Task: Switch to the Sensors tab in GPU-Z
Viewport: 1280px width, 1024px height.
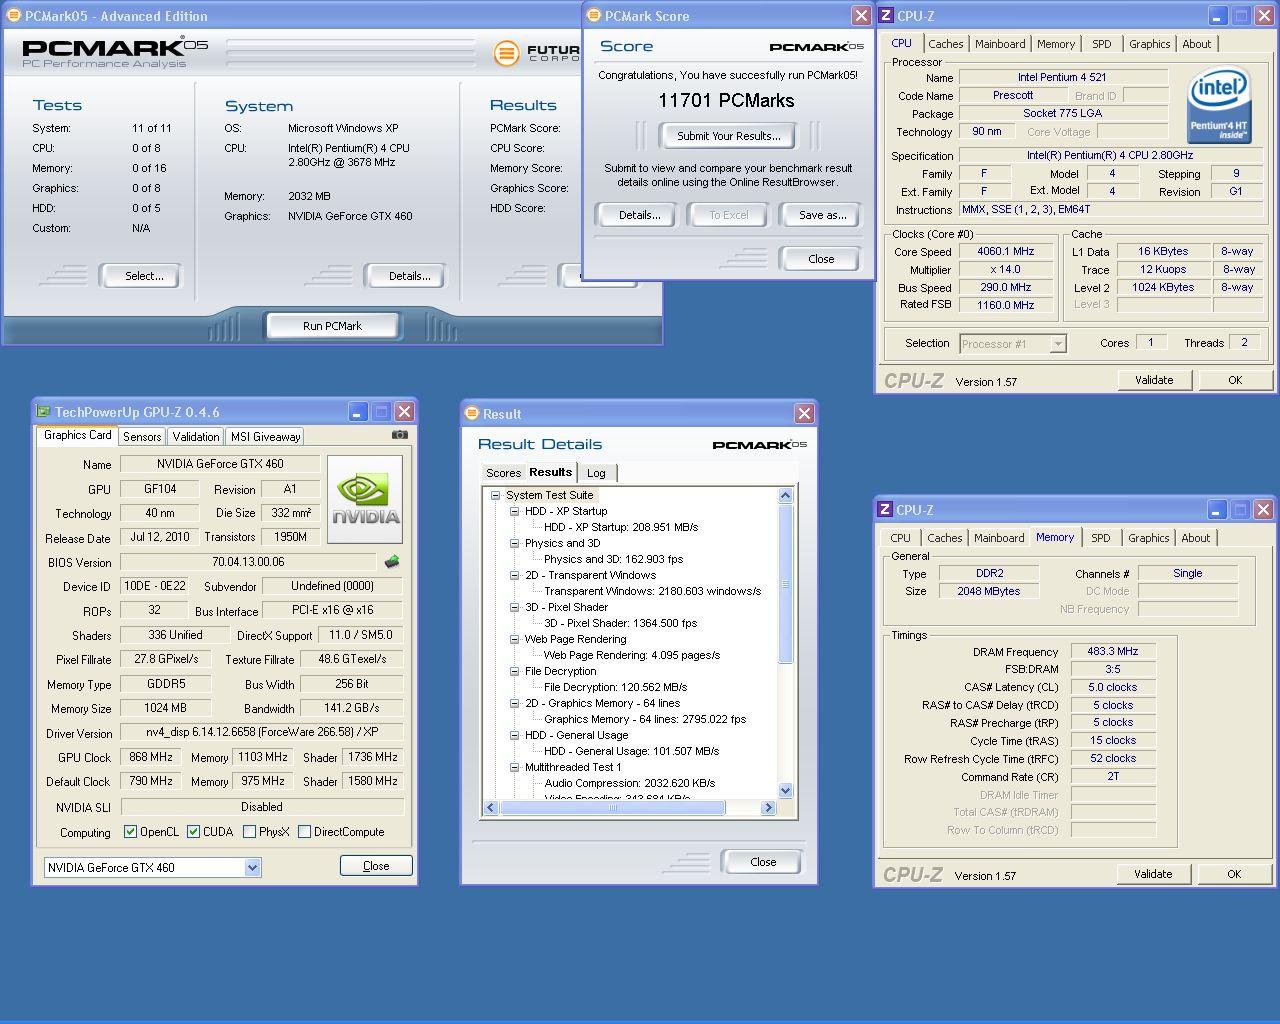Action: (142, 437)
